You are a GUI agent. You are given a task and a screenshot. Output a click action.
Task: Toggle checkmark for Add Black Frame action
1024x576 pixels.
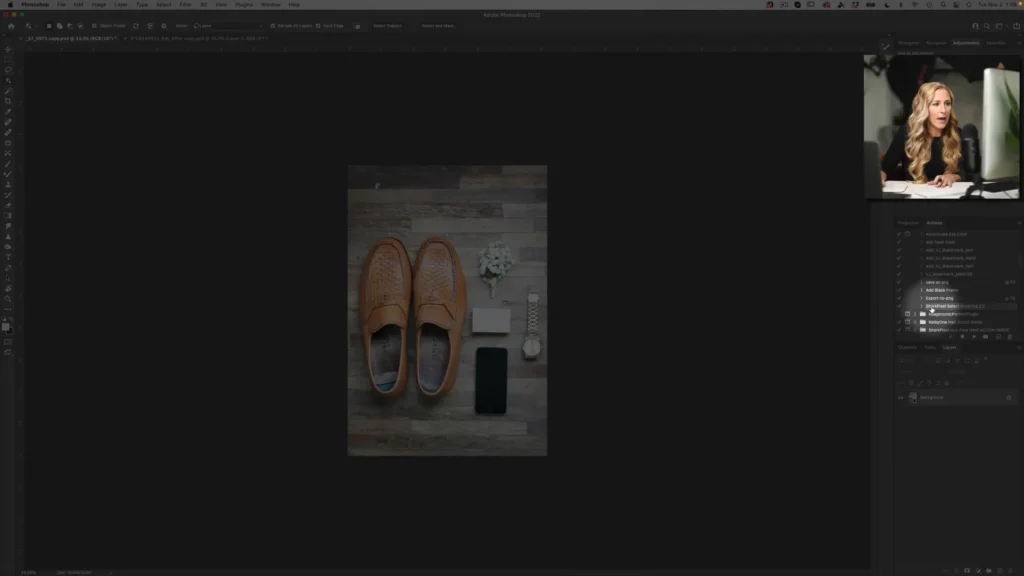(x=899, y=290)
